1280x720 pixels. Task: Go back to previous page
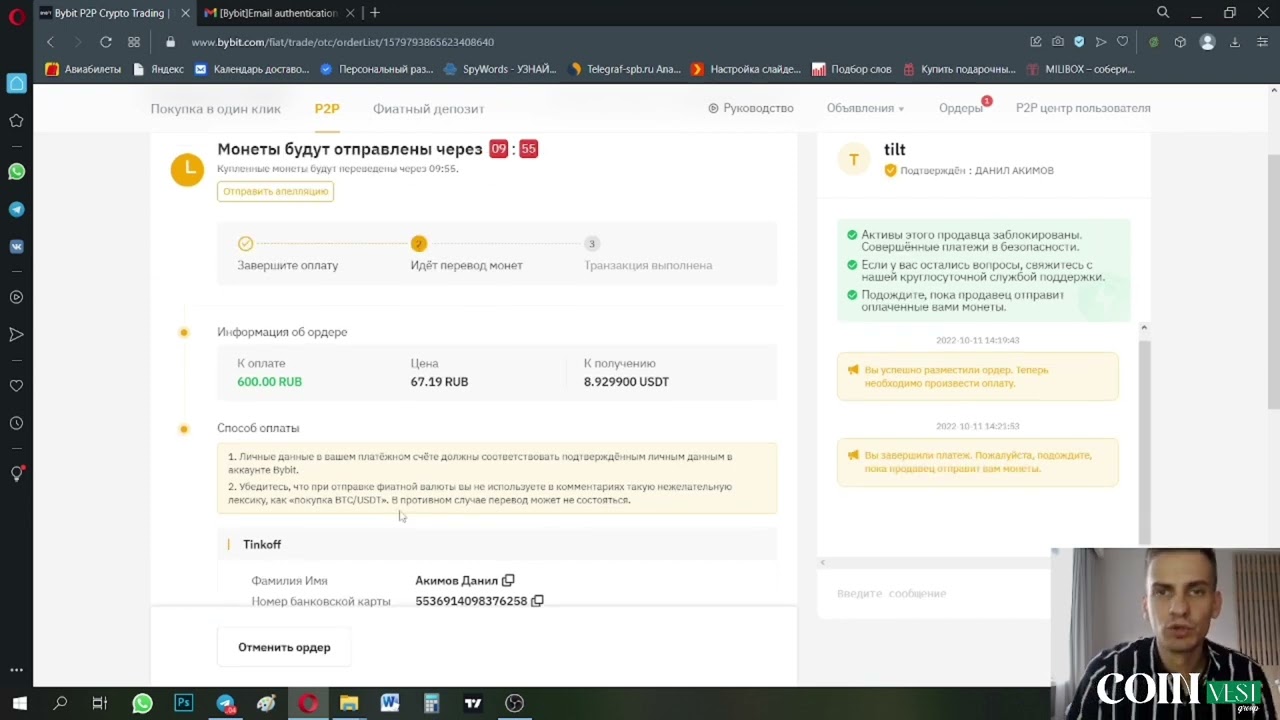pyautogui.click(x=50, y=42)
